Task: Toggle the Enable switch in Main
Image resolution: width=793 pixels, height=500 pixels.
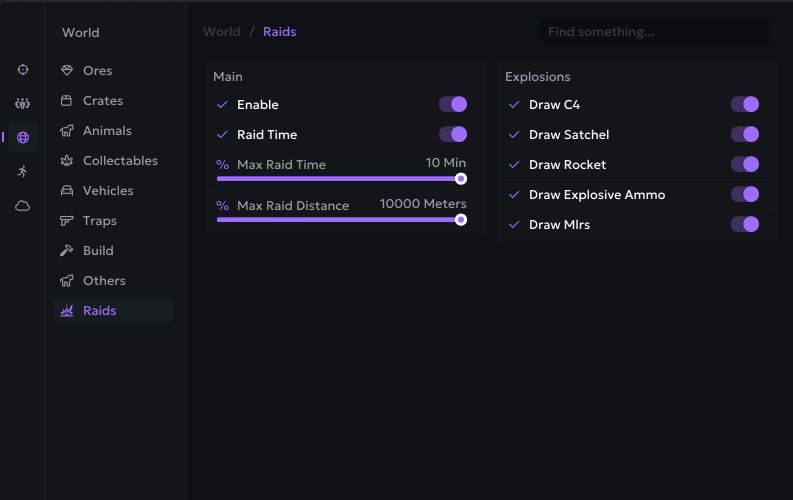Action: click(x=453, y=105)
